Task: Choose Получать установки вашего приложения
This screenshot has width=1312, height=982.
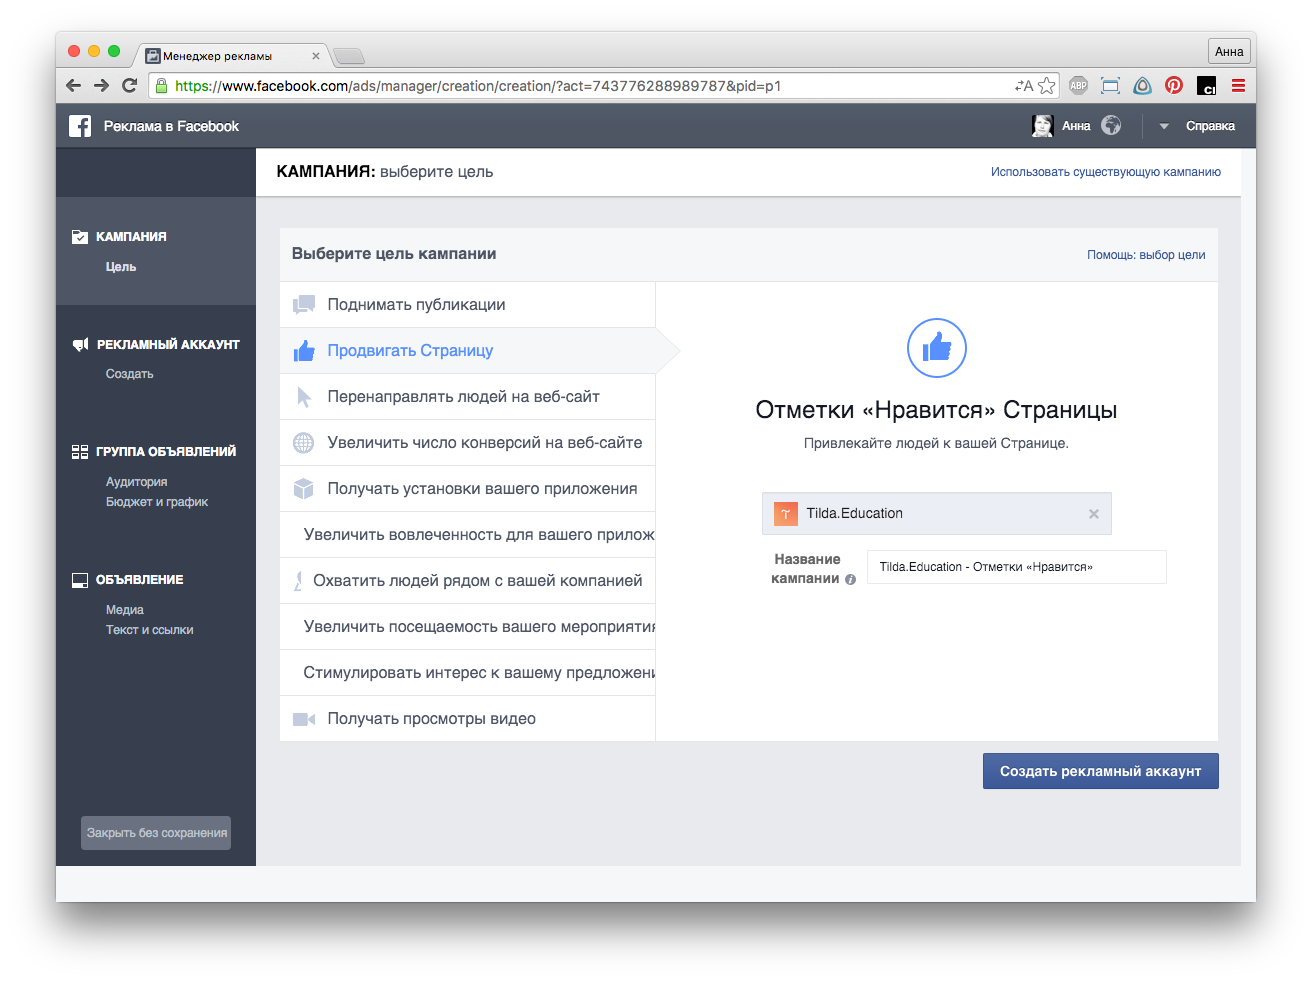Action: pyautogui.click(x=482, y=489)
